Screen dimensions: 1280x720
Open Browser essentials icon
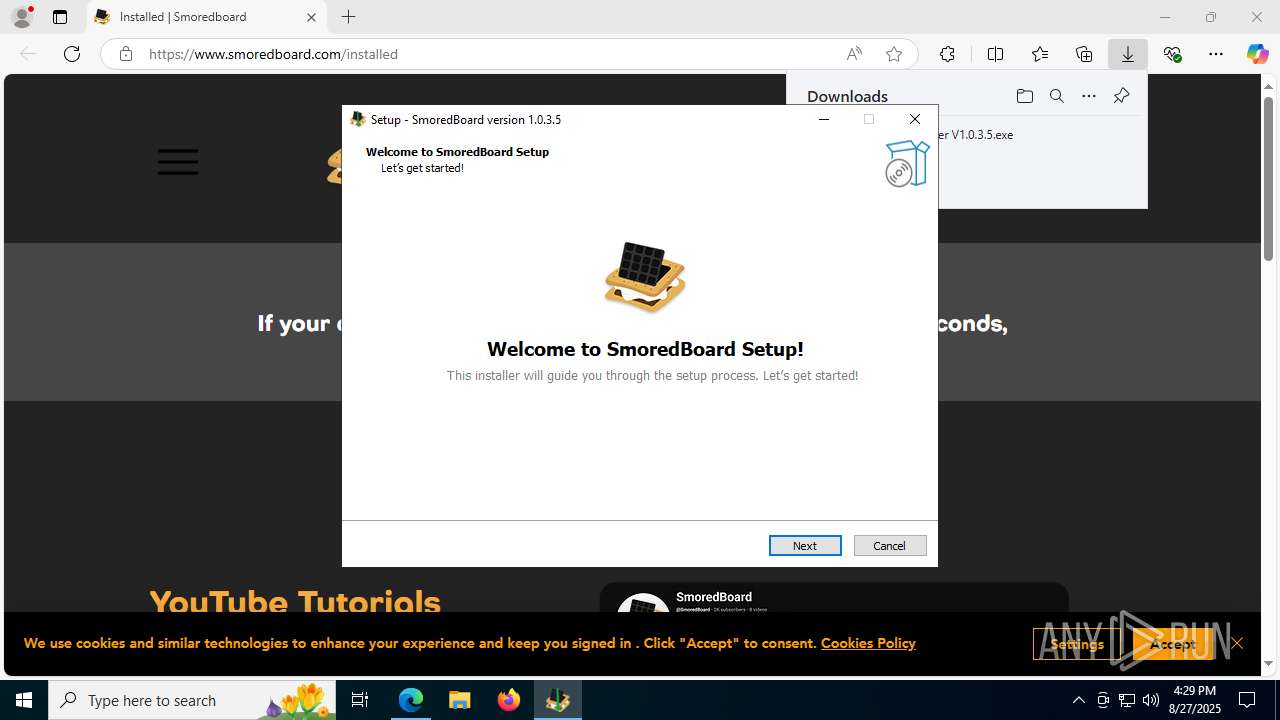tap(1172, 54)
